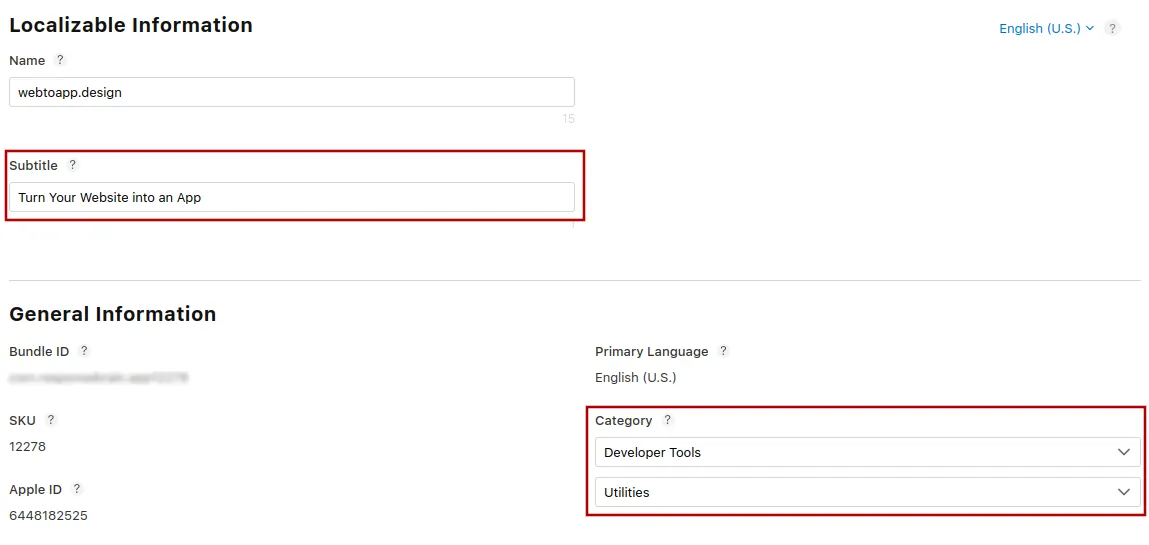
Task: Click the Primary Language value English (U.S.)
Action: click(x=635, y=378)
